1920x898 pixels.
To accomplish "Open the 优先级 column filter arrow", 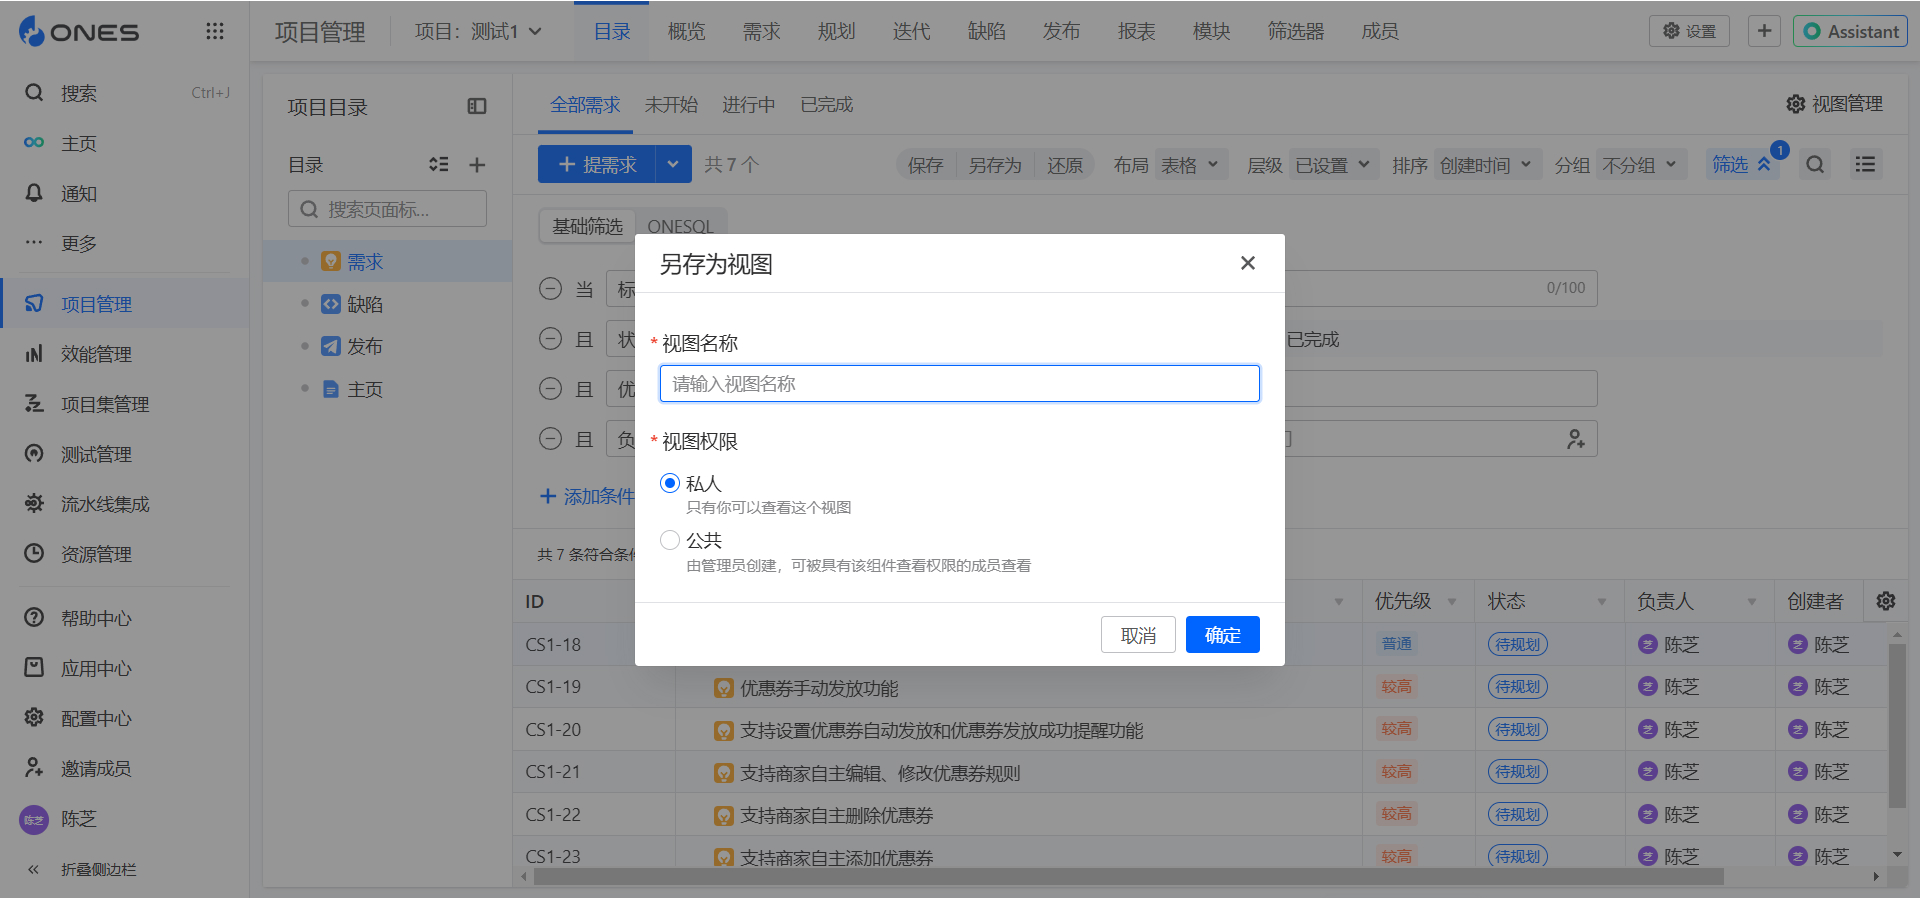I will 1451,602.
